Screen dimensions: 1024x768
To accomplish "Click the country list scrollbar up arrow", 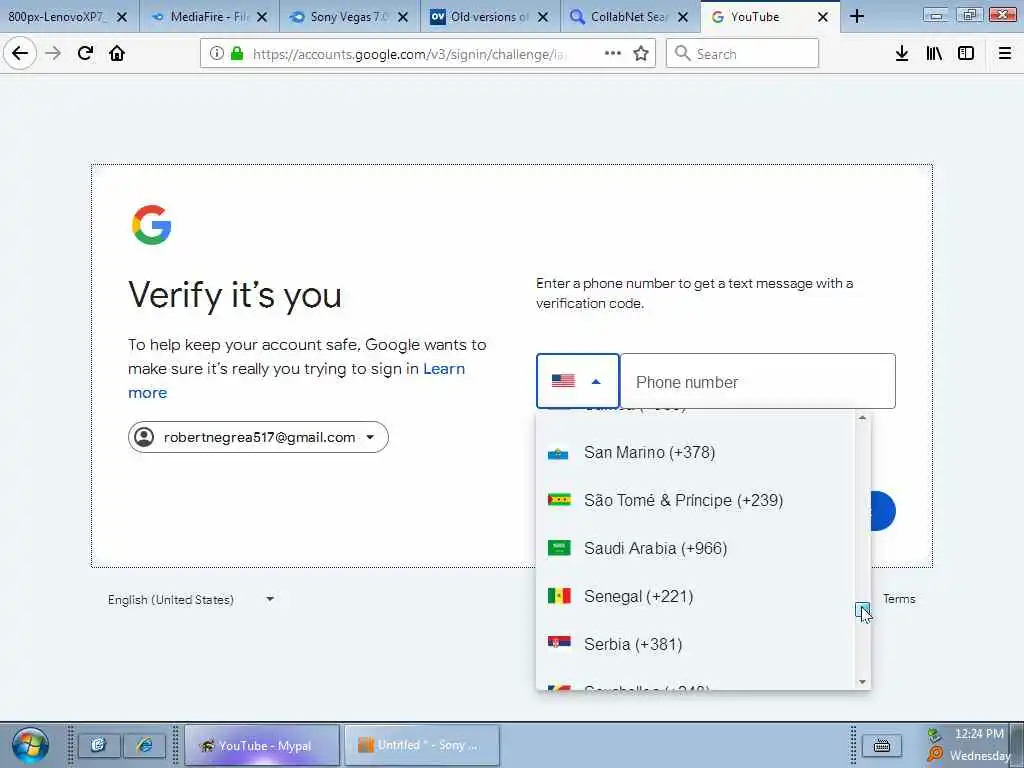I will coord(863,418).
